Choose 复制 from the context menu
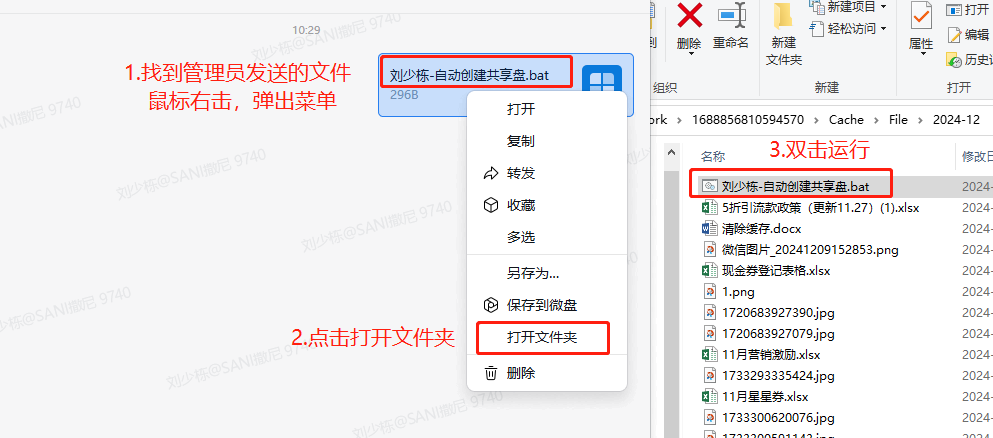993x438 pixels. click(x=521, y=141)
